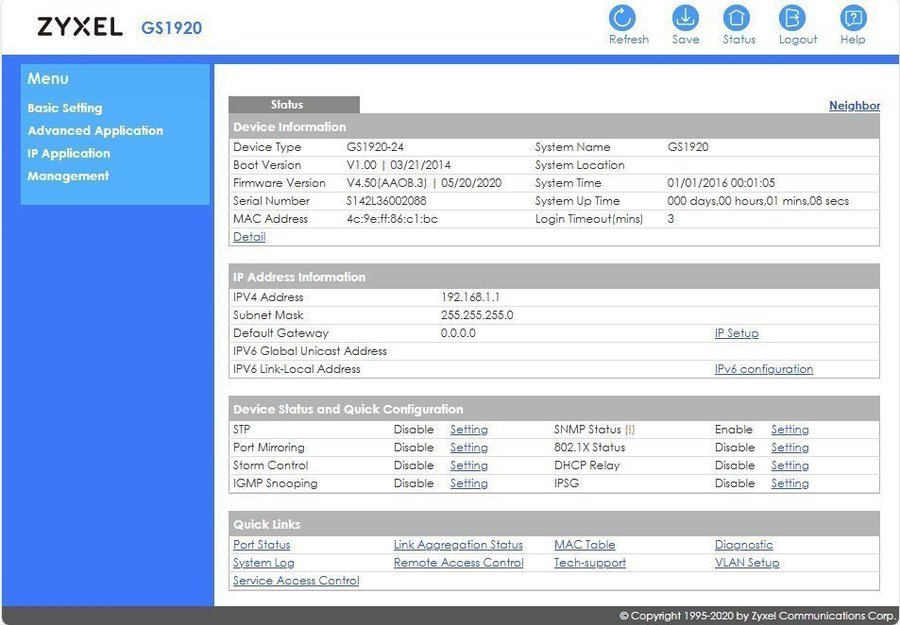The image size is (900, 625).
Task: Open the IGMP Snooping Setting link
Action: (x=468, y=484)
